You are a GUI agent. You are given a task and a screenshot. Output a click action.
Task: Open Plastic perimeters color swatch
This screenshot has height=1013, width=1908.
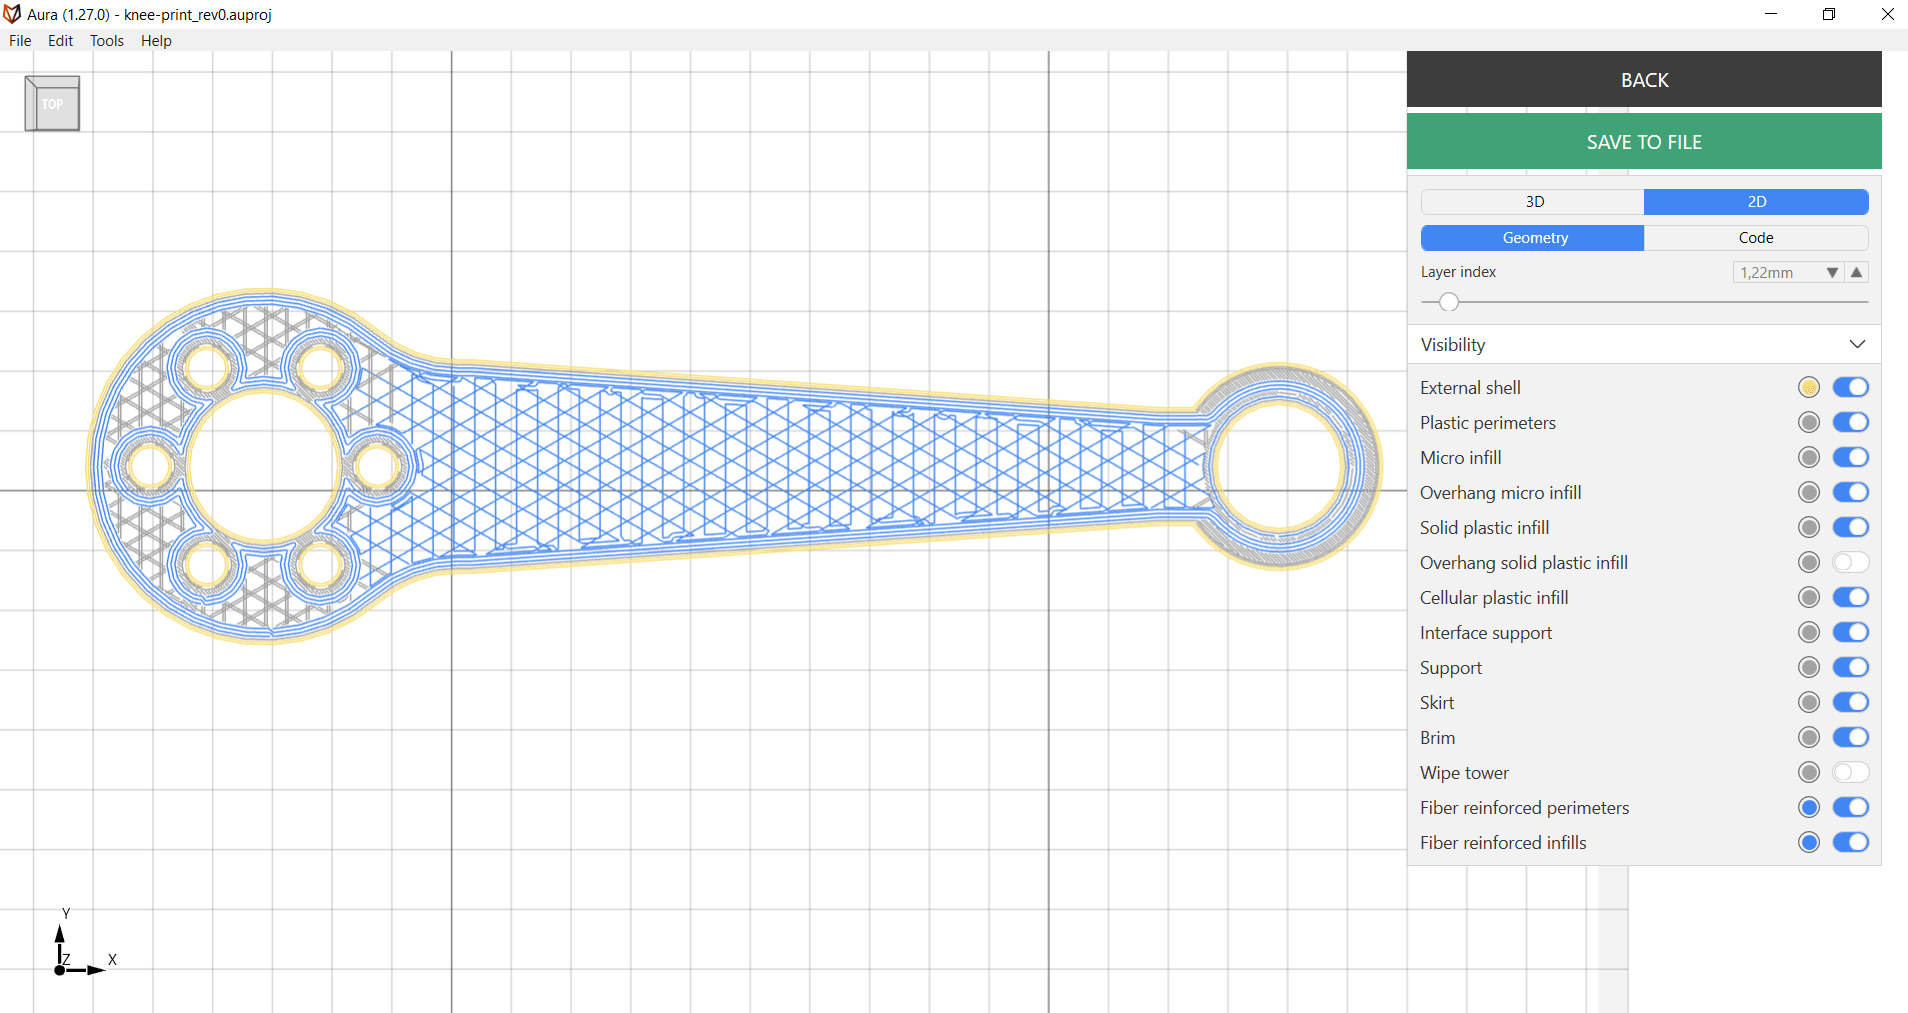point(1808,422)
